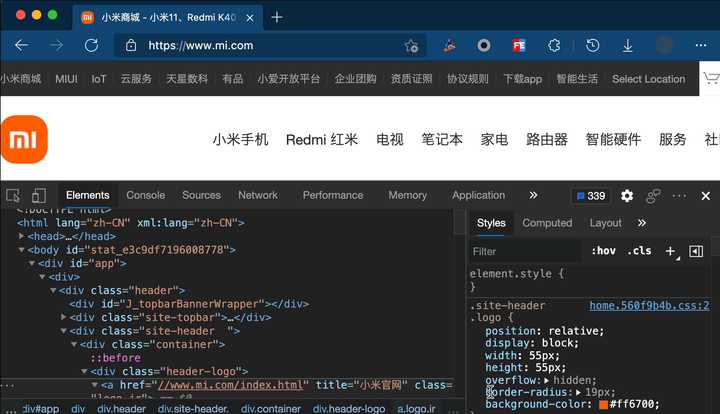
Task: Collapse the body element node
Action: click(21, 250)
